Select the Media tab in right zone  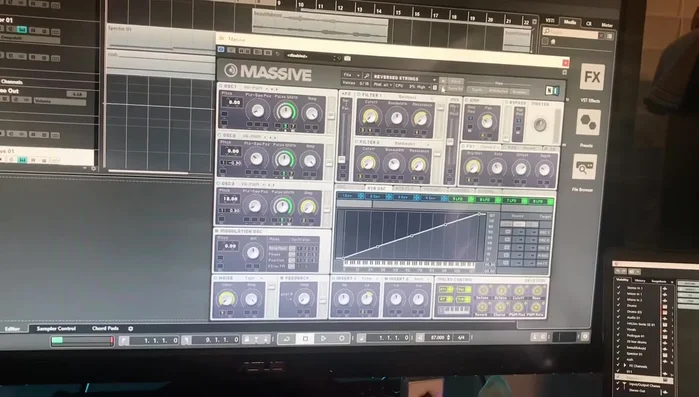coord(570,22)
